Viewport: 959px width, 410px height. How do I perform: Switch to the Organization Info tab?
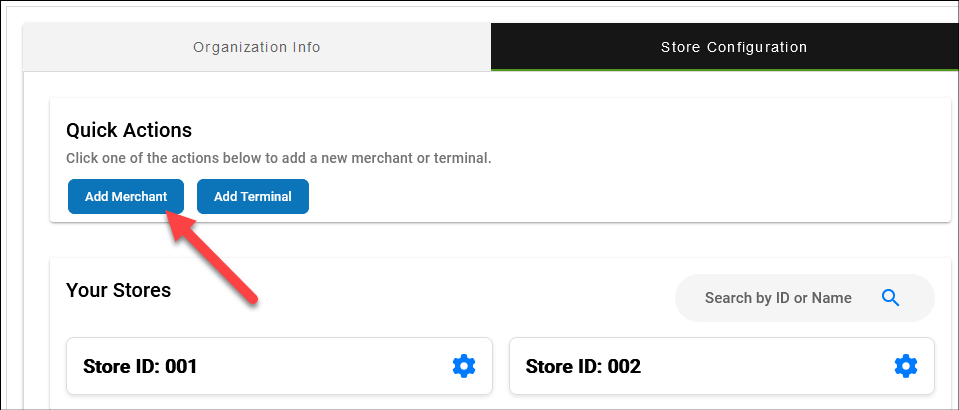257,47
